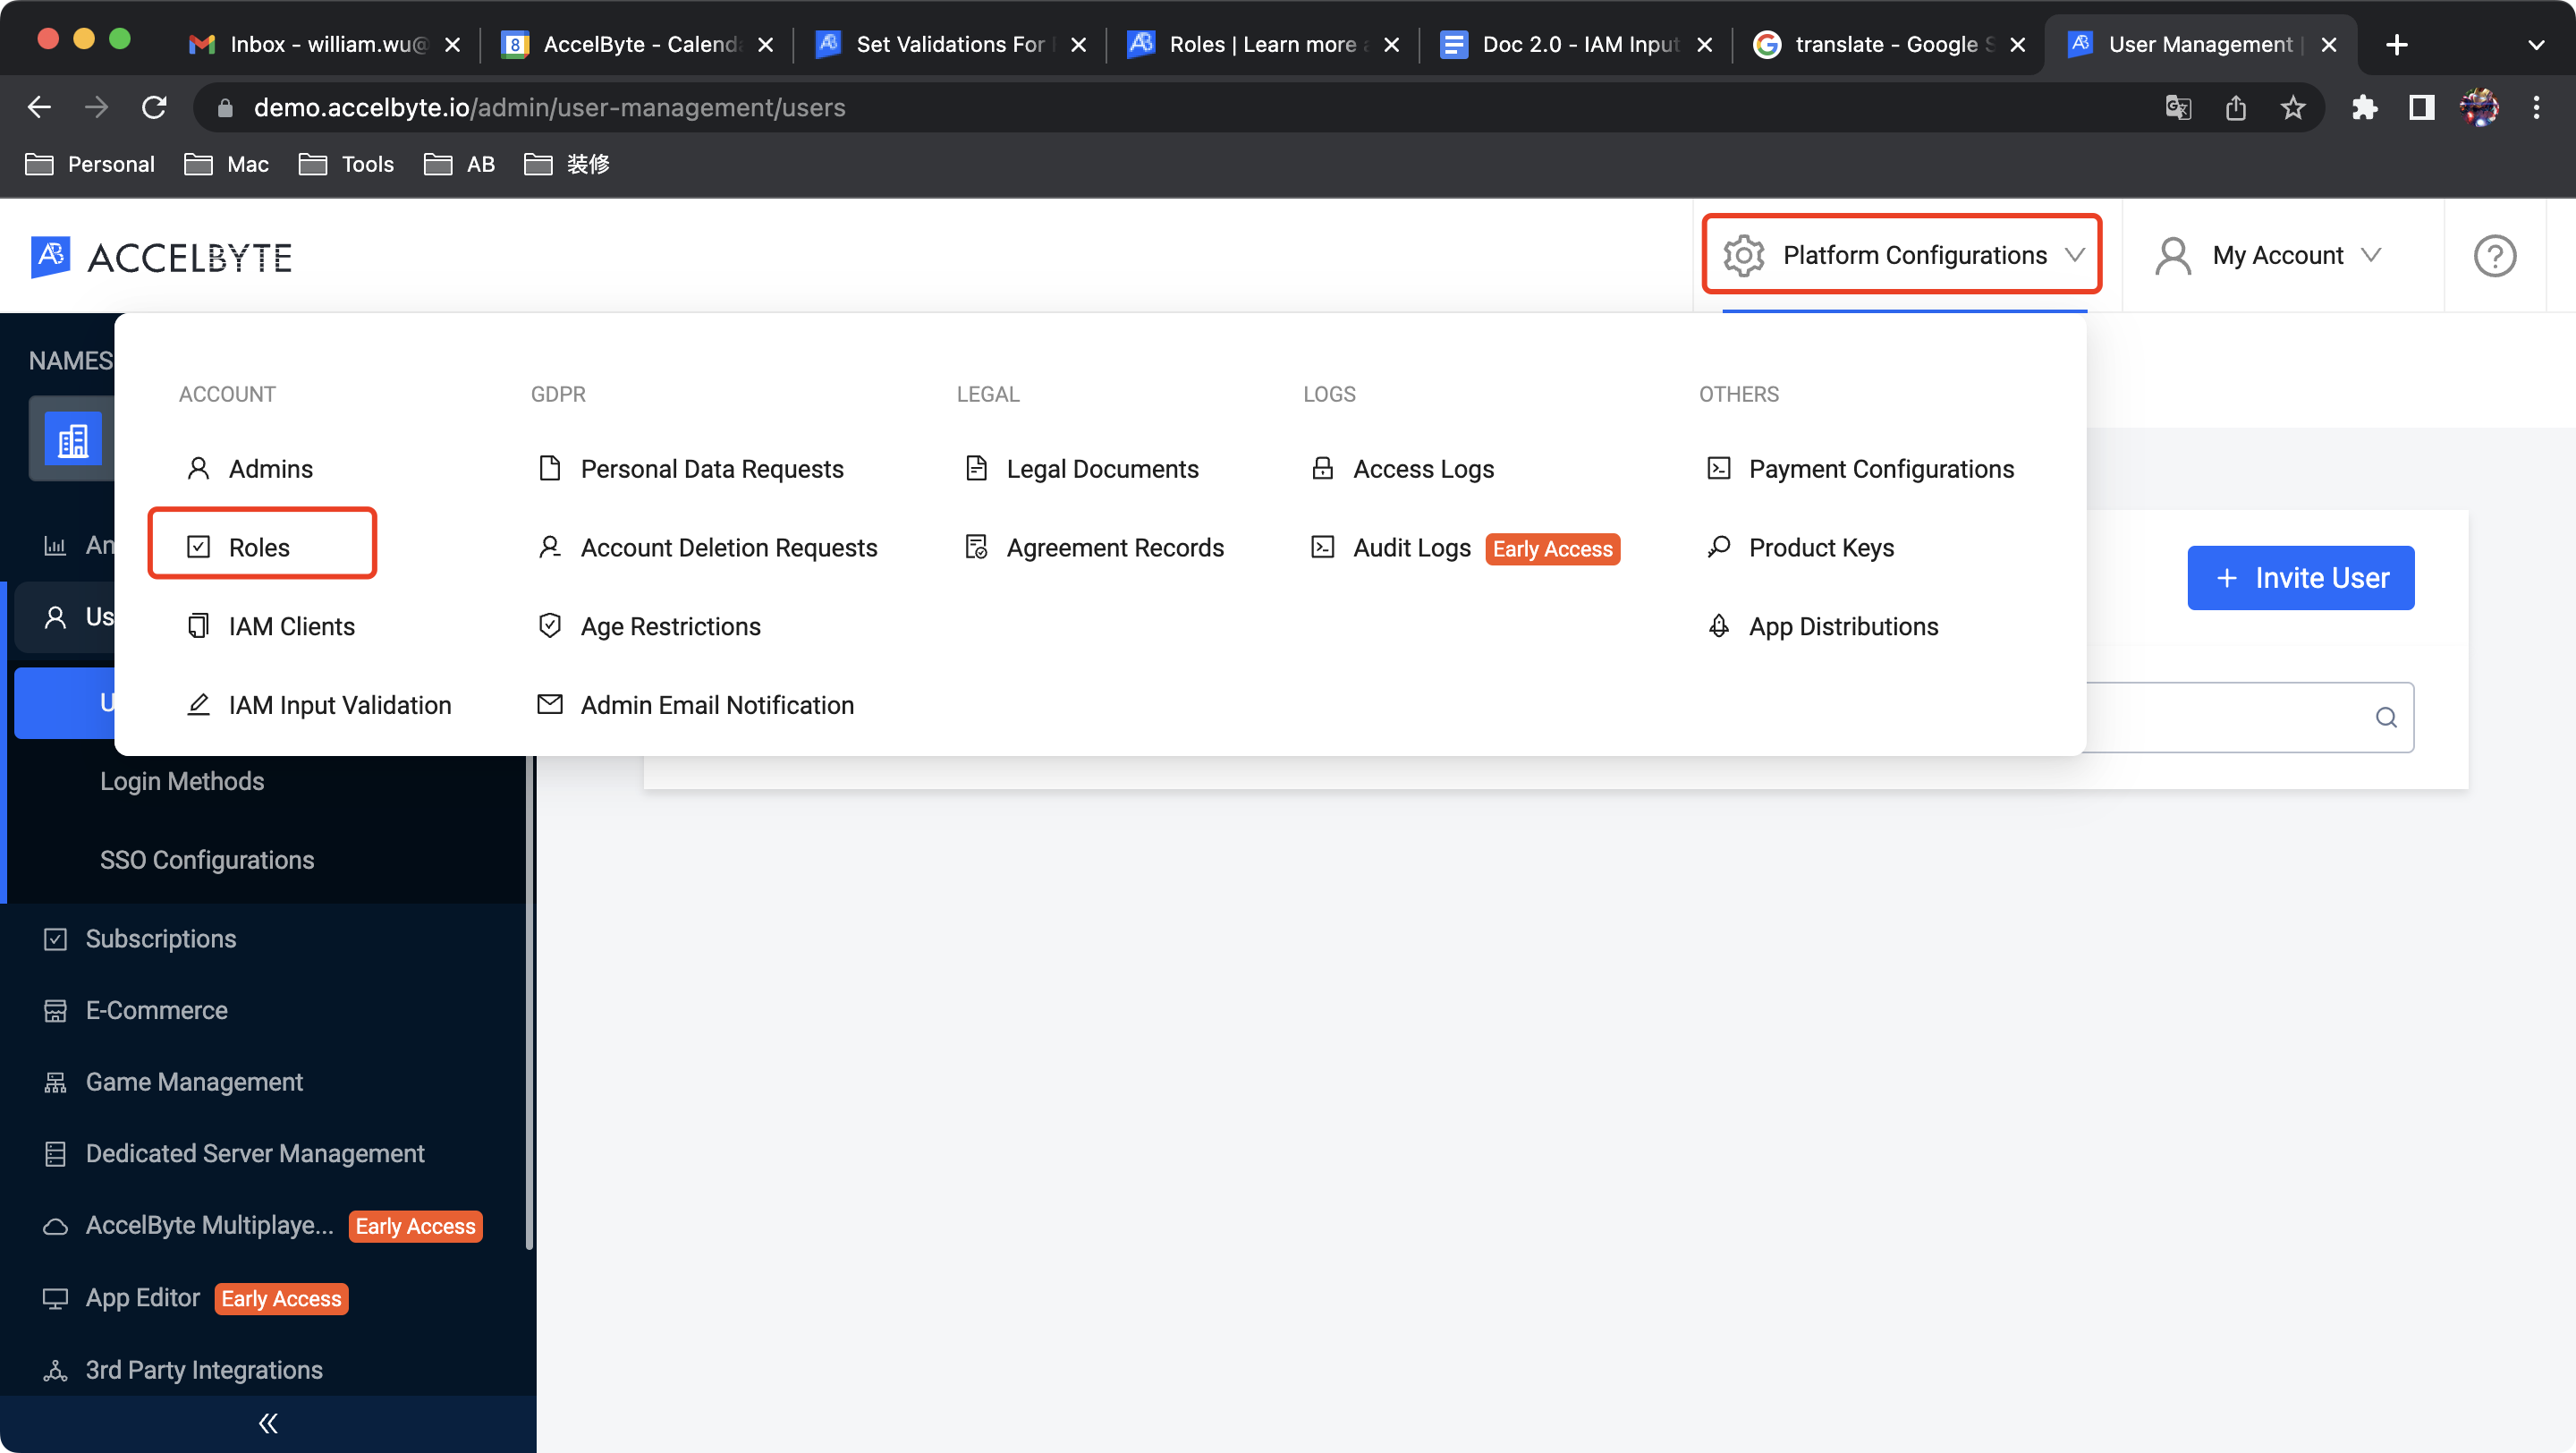This screenshot has width=2576, height=1453.
Task: Select IAM Clients from Account column
Action: (271, 626)
